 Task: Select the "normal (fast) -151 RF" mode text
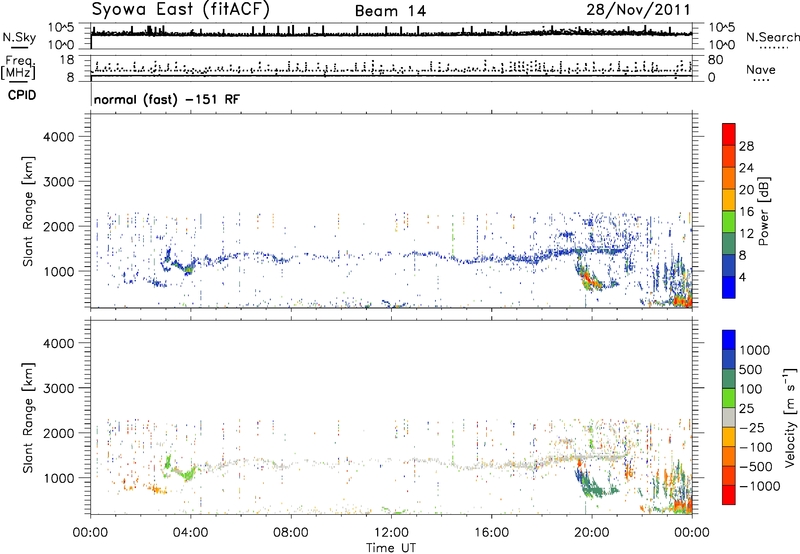(166, 99)
